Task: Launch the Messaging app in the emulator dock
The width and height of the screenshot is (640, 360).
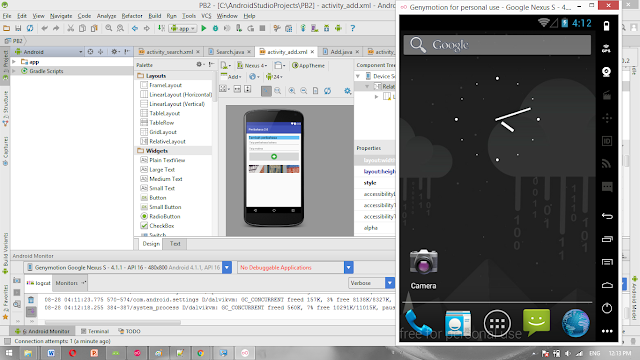Action: 536,322
